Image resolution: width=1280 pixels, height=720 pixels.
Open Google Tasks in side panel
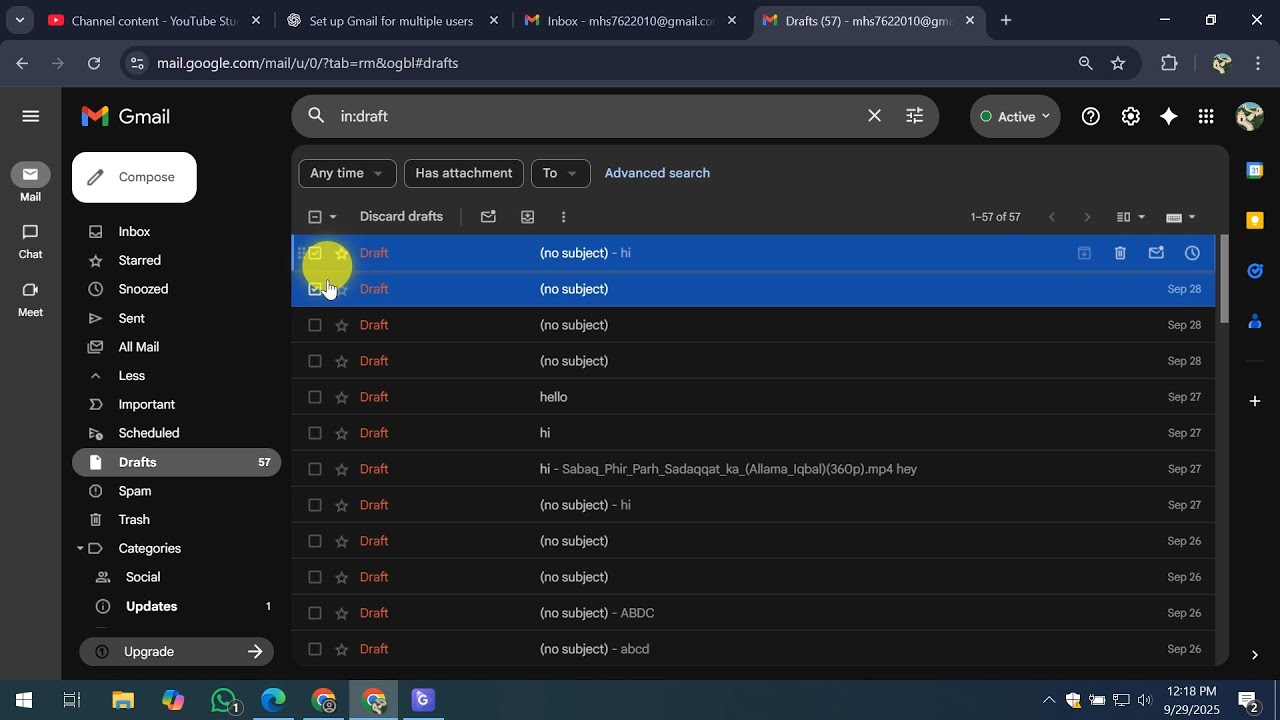click(1255, 270)
